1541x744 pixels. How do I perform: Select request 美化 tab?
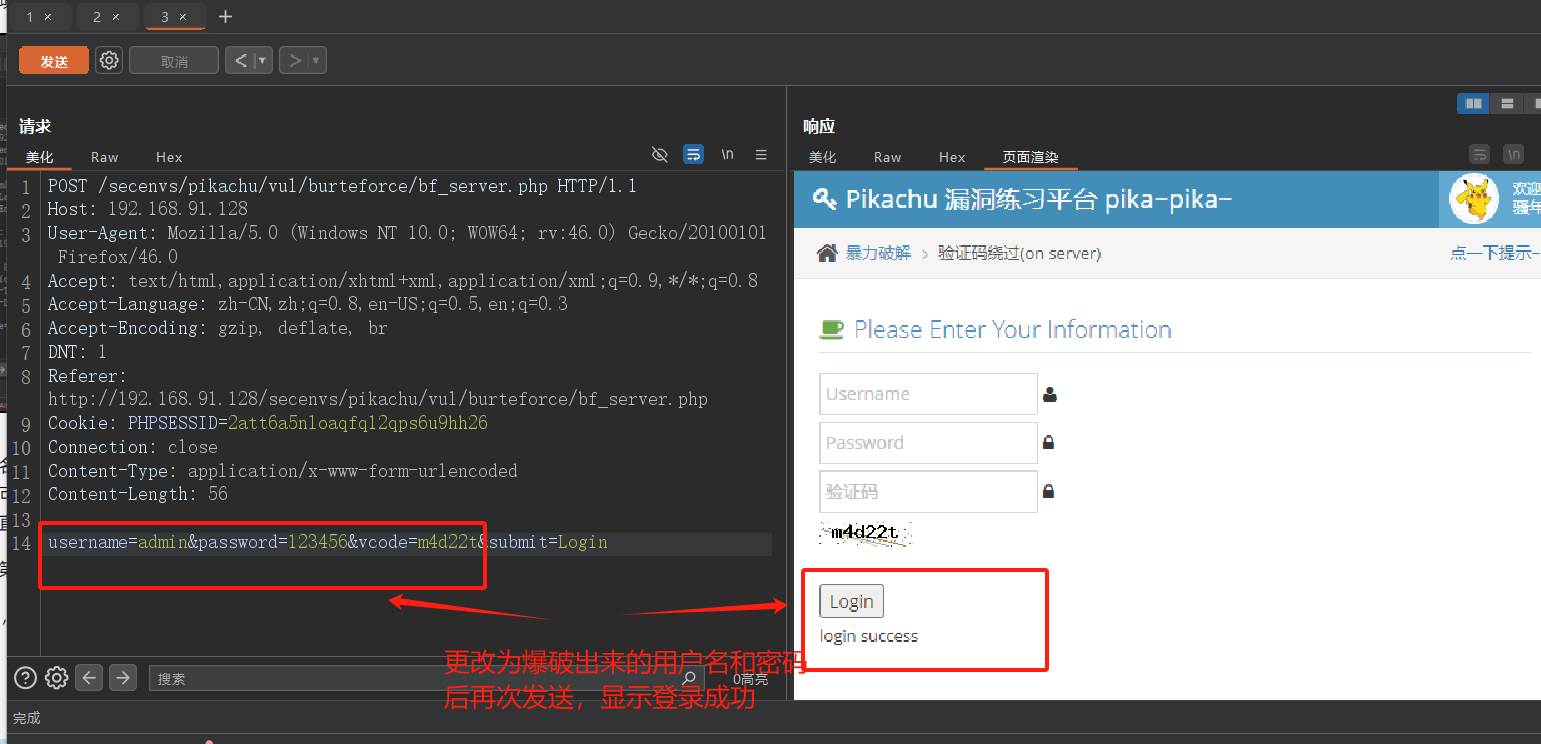point(40,157)
